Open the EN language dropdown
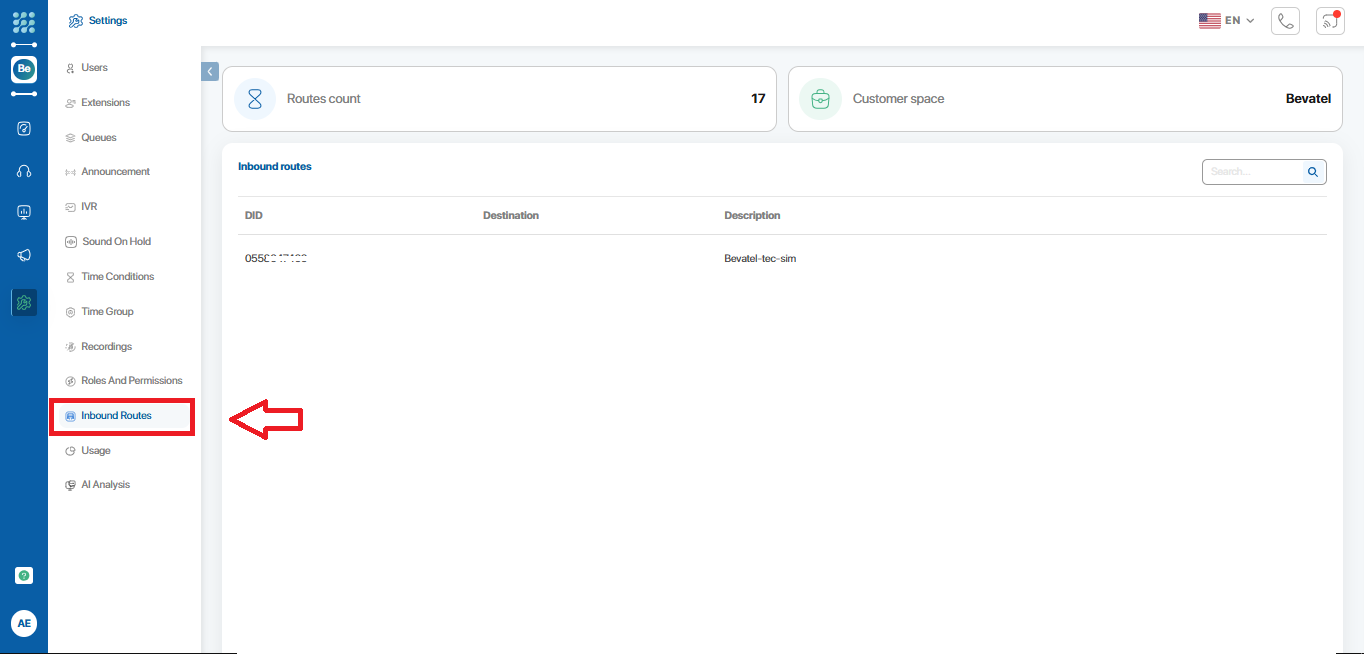Image resolution: width=1364 pixels, height=654 pixels. (1226, 20)
